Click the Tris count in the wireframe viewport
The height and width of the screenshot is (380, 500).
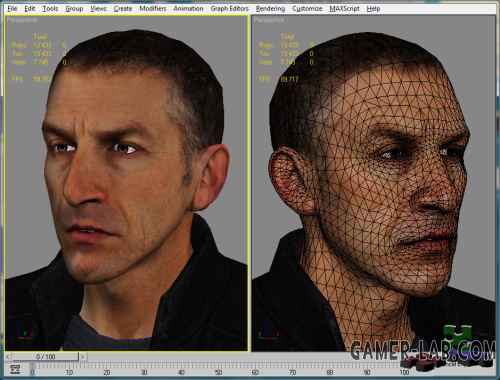tap(289, 54)
